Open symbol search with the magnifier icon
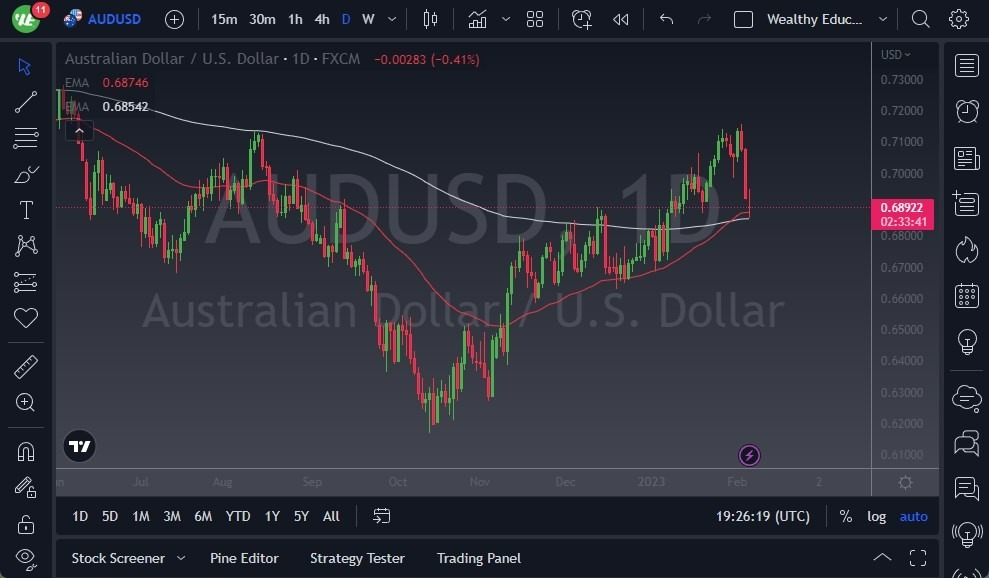Viewport: 989px width, 578px height. [x=920, y=19]
